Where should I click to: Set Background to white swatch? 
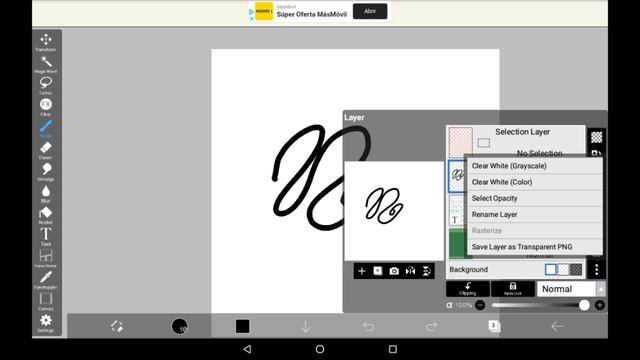pos(551,269)
